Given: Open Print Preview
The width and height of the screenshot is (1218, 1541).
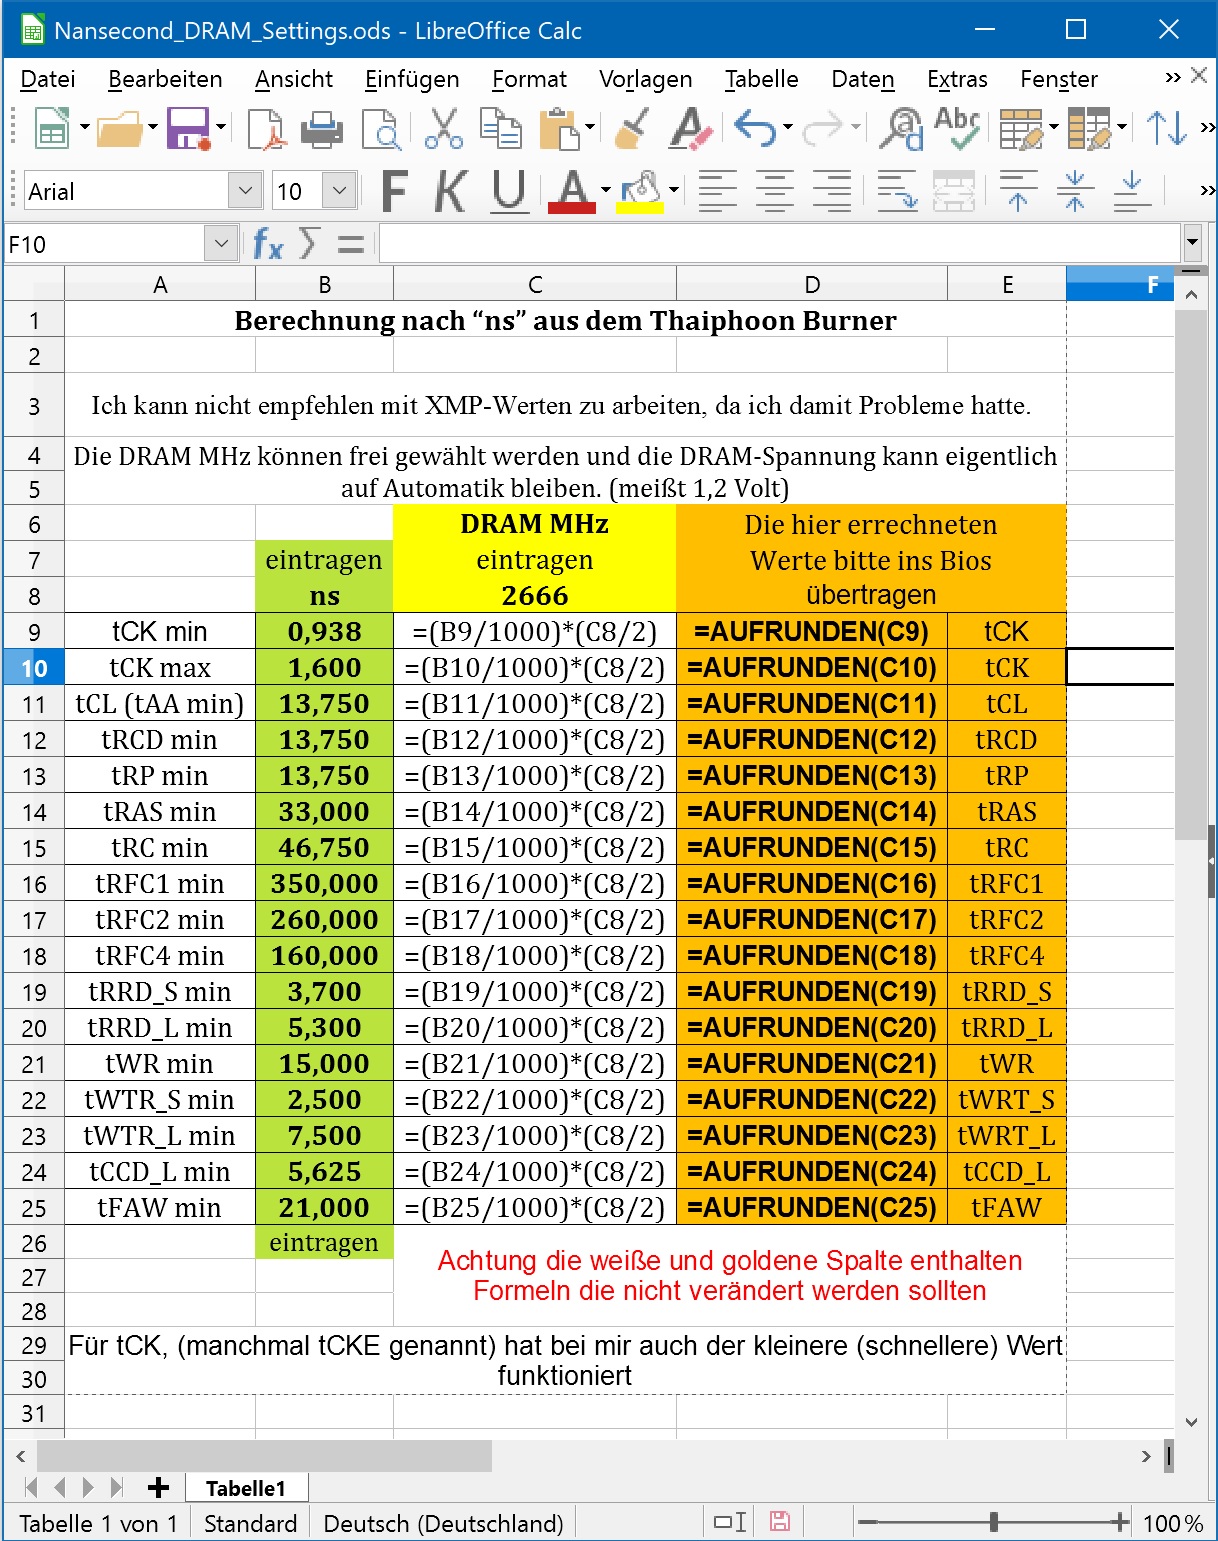Looking at the screenshot, I should click(x=381, y=129).
